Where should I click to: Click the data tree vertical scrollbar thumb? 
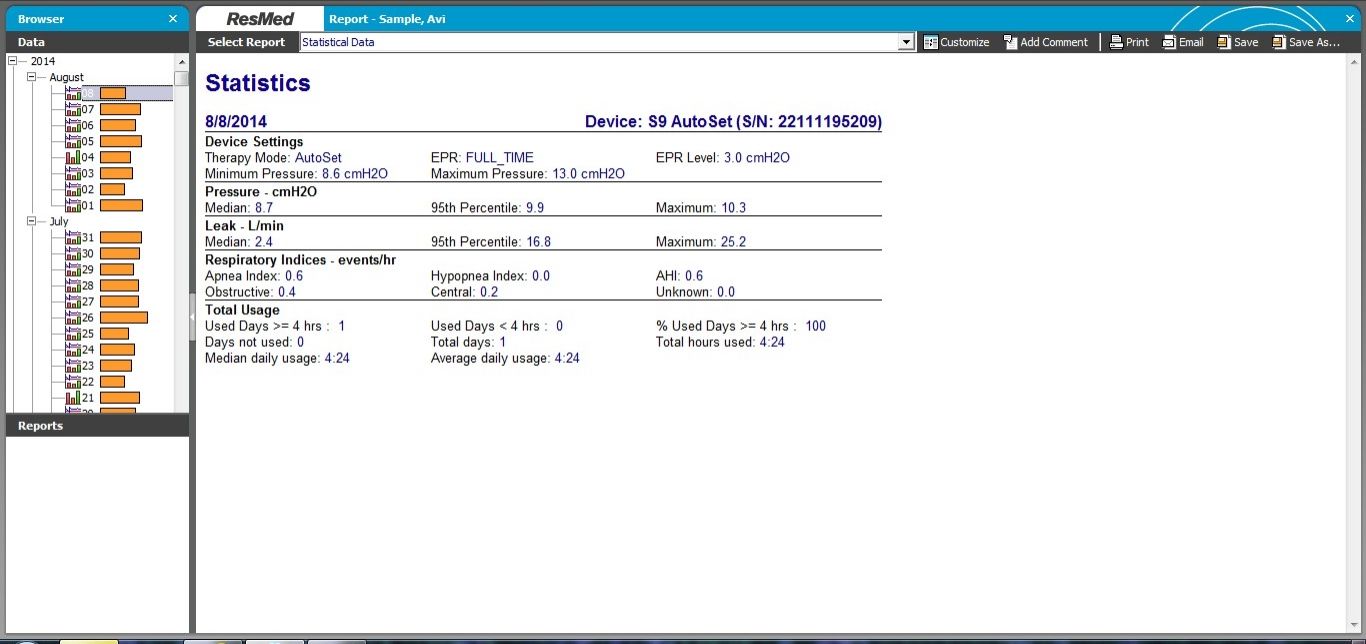tap(181, 79)
